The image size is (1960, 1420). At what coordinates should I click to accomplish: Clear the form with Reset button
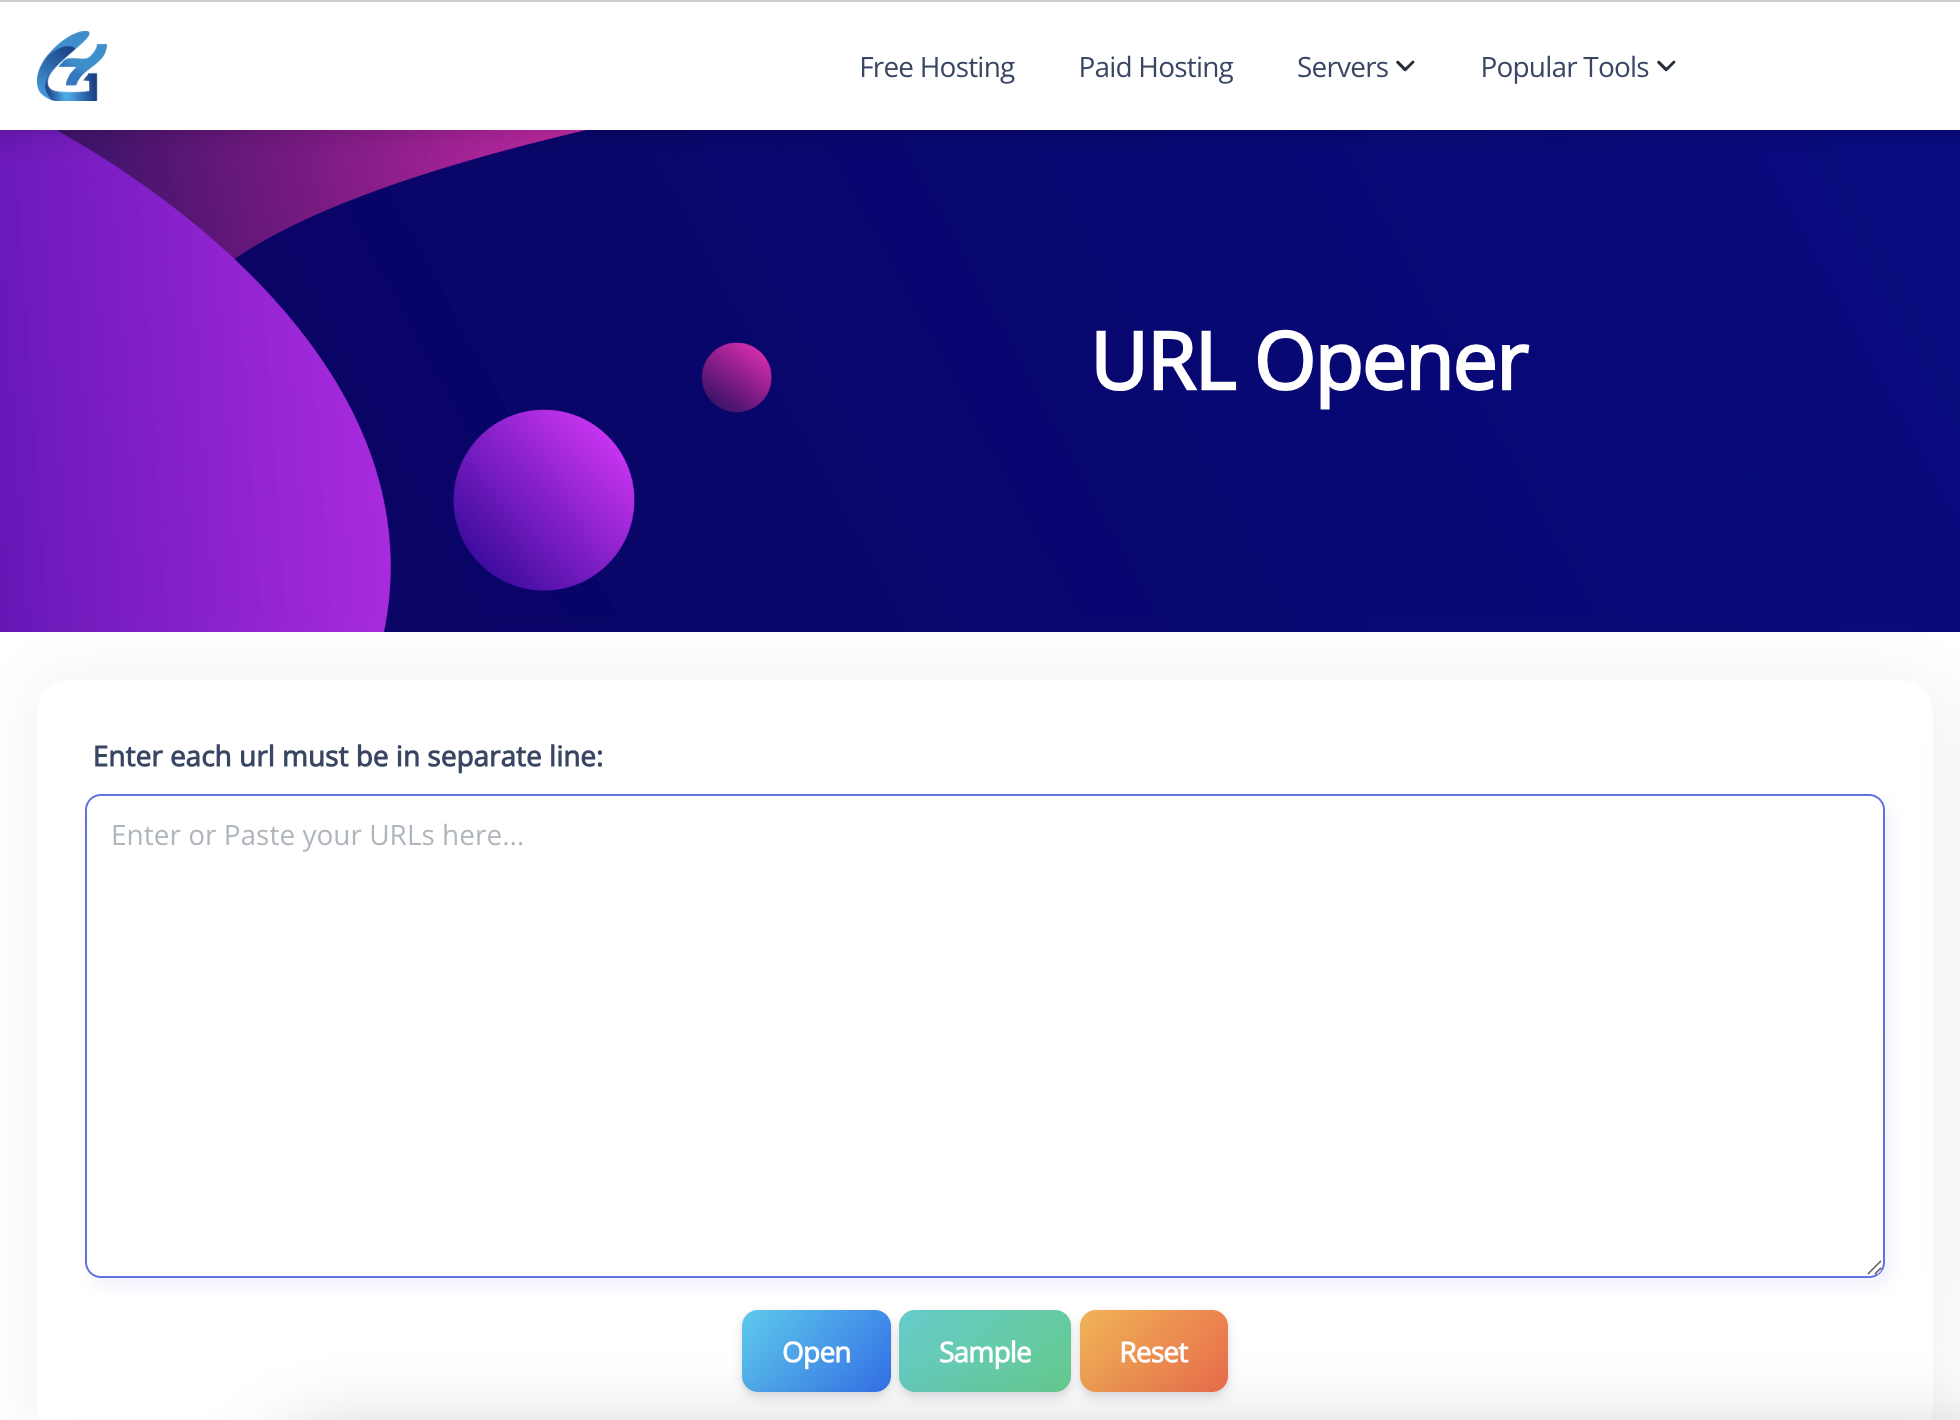pos(1153,1351)
